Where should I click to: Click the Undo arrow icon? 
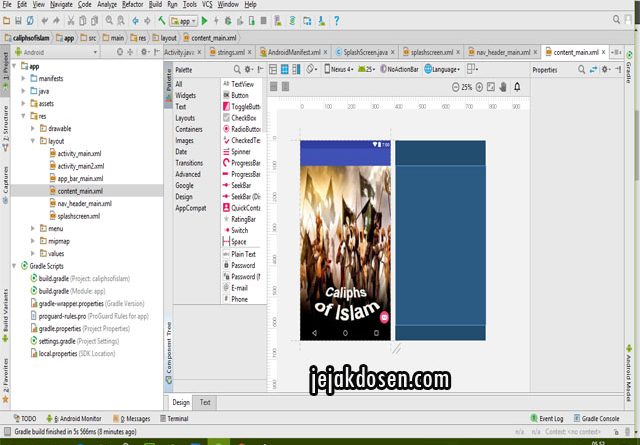click(x=44, y=20)
